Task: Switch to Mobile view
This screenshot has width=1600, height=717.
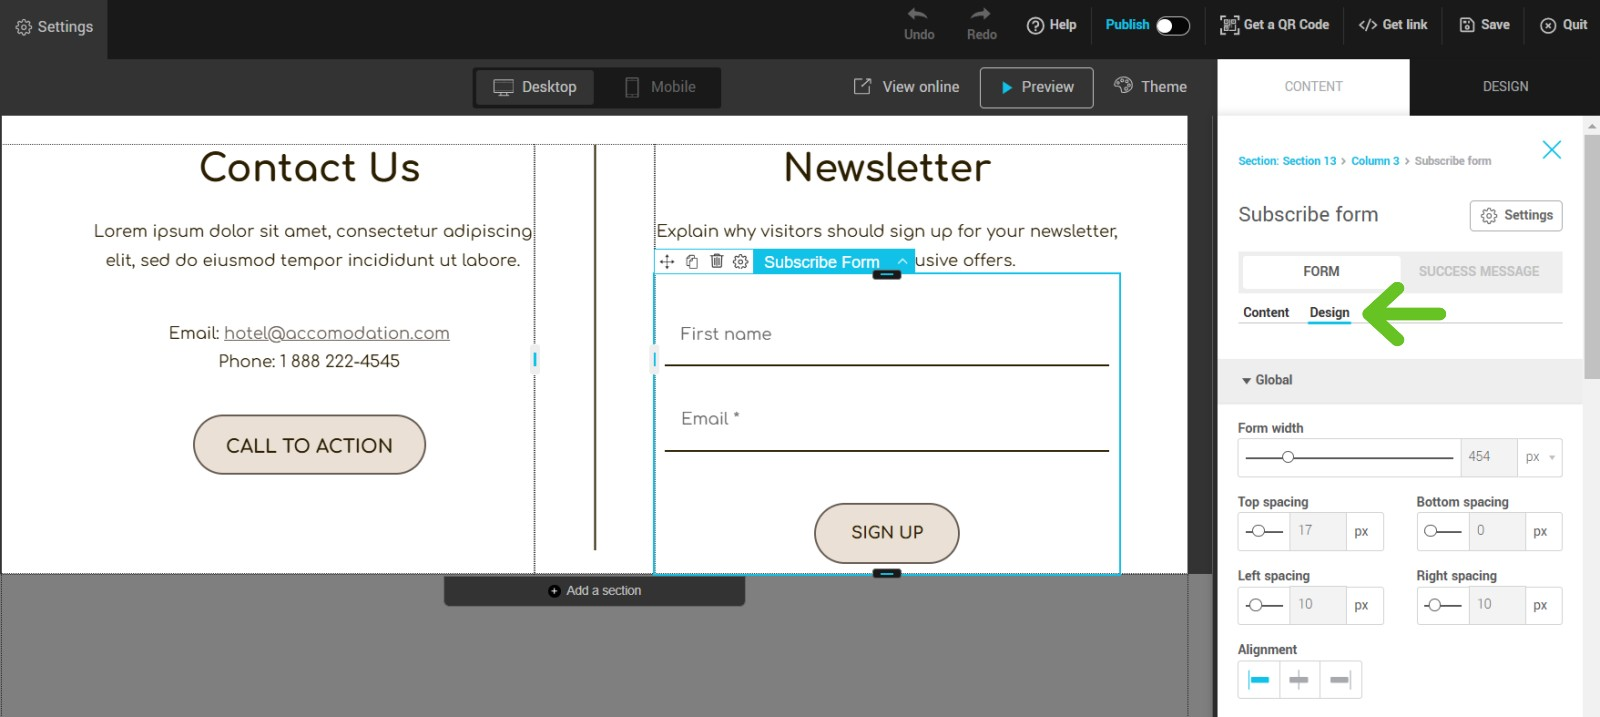Action: tap(660, 87)
